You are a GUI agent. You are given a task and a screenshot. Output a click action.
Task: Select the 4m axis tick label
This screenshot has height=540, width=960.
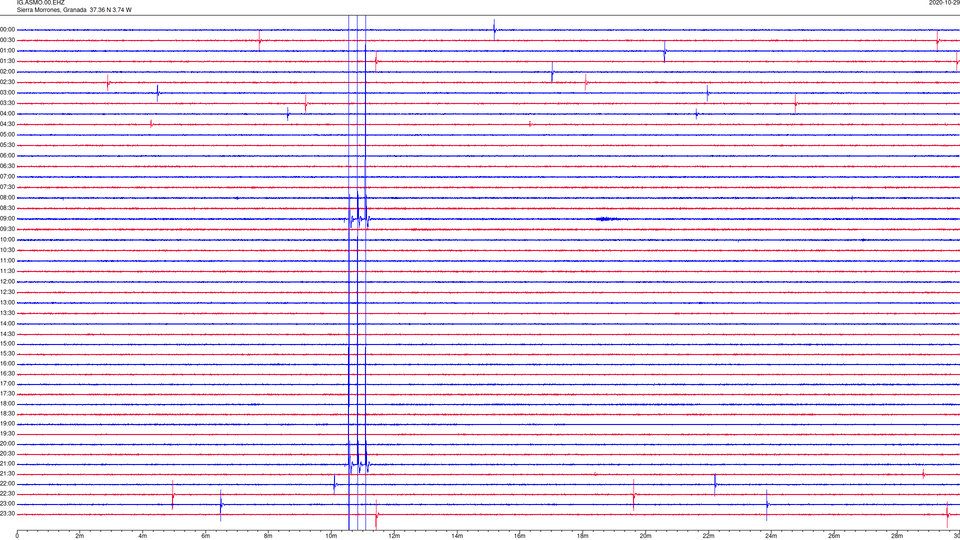[x=143, y=536]
